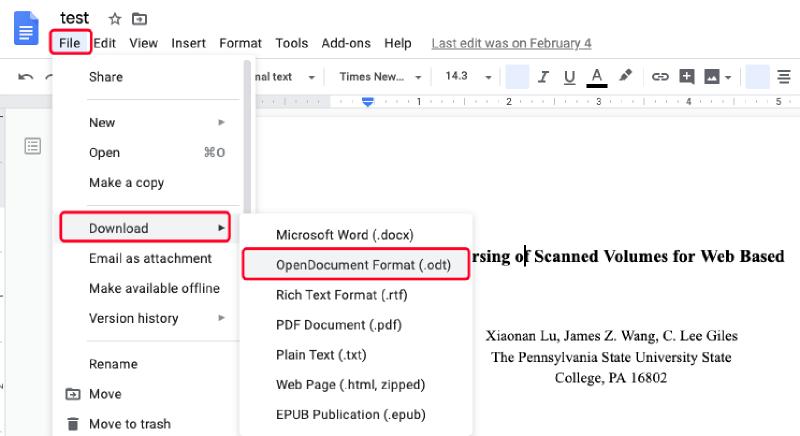Open the 'Last edit was on February 4' link
800x436 pixels.
511,43
